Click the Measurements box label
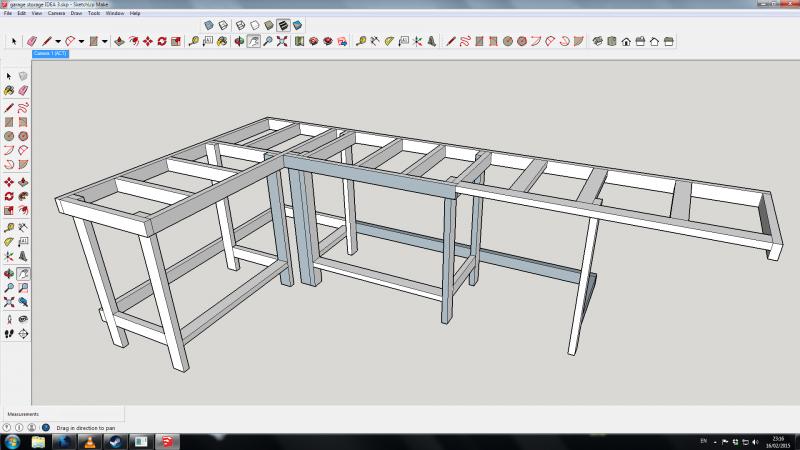This screenshot has width=800, height=450. pos(24,413)
